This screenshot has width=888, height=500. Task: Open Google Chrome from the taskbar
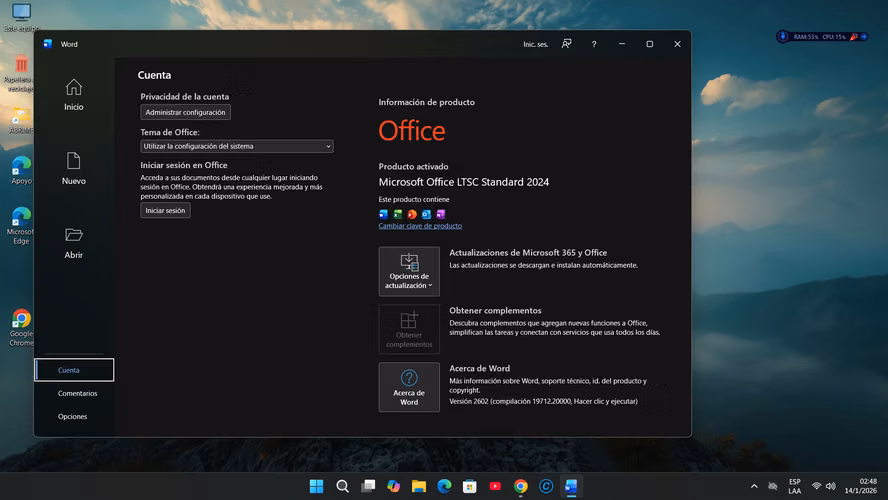[520, 486]
